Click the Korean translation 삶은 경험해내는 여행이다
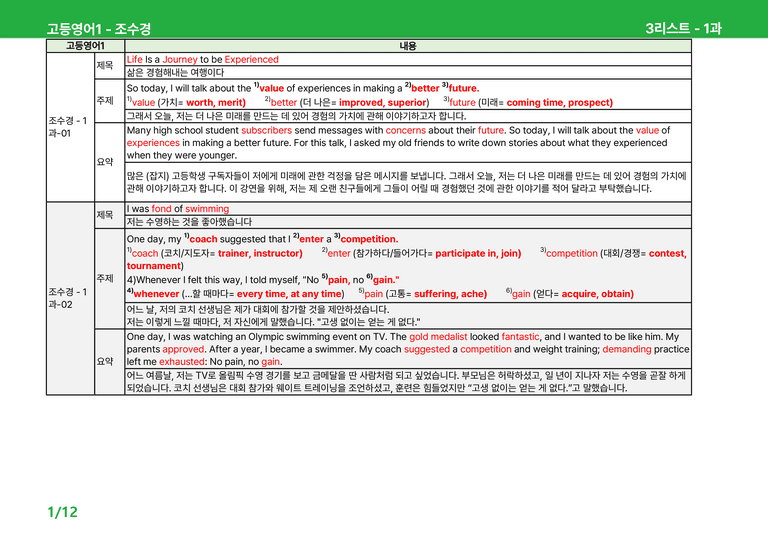 coord(175,72)
